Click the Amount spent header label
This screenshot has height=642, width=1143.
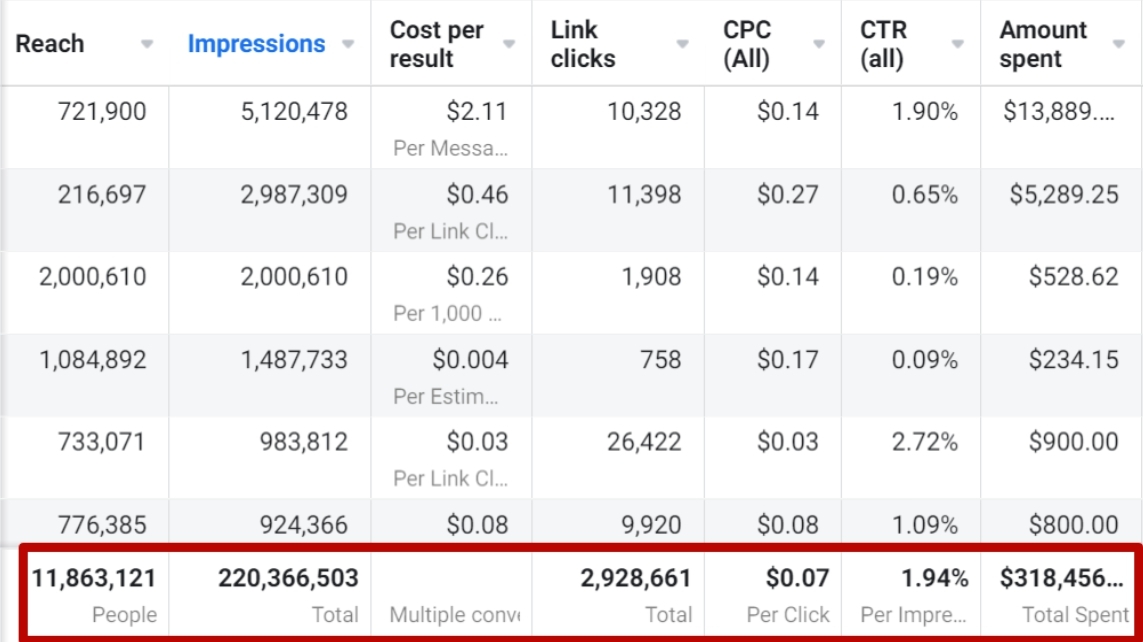tap(1043, 44)
